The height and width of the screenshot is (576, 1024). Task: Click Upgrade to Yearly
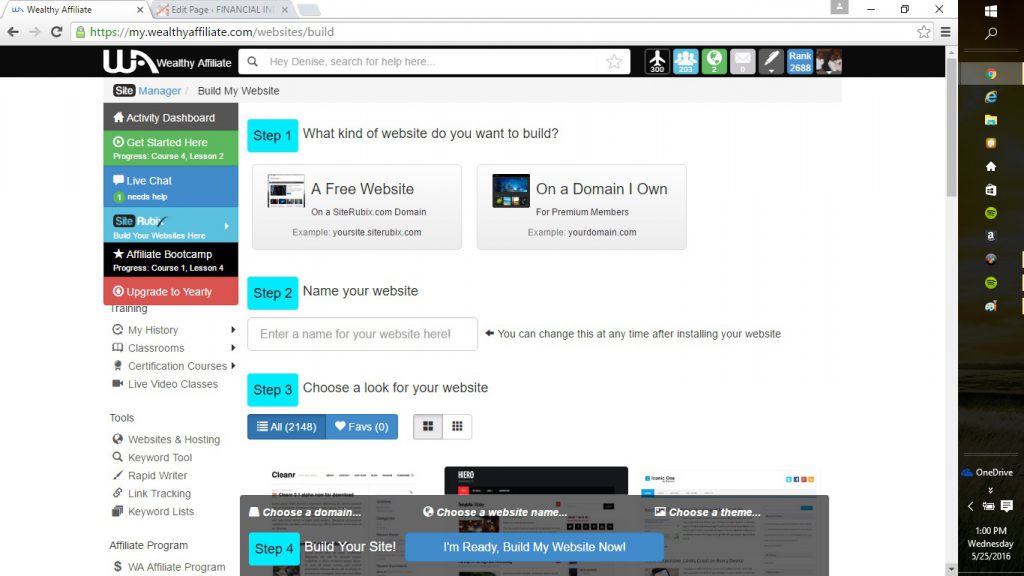(170, 291)
